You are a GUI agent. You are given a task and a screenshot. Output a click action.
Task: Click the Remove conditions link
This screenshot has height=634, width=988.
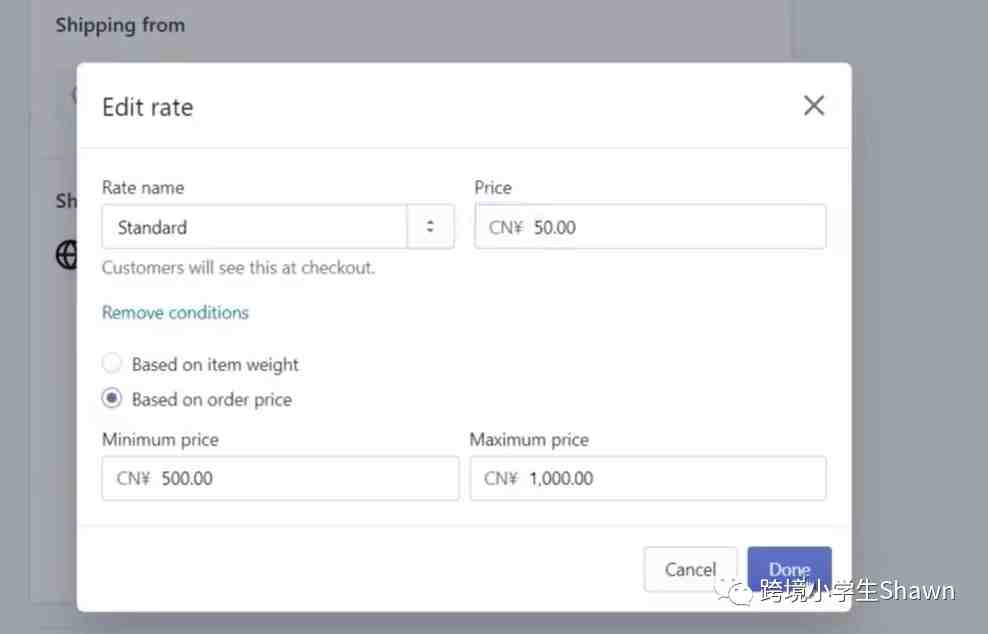click(x=175, y=313)
